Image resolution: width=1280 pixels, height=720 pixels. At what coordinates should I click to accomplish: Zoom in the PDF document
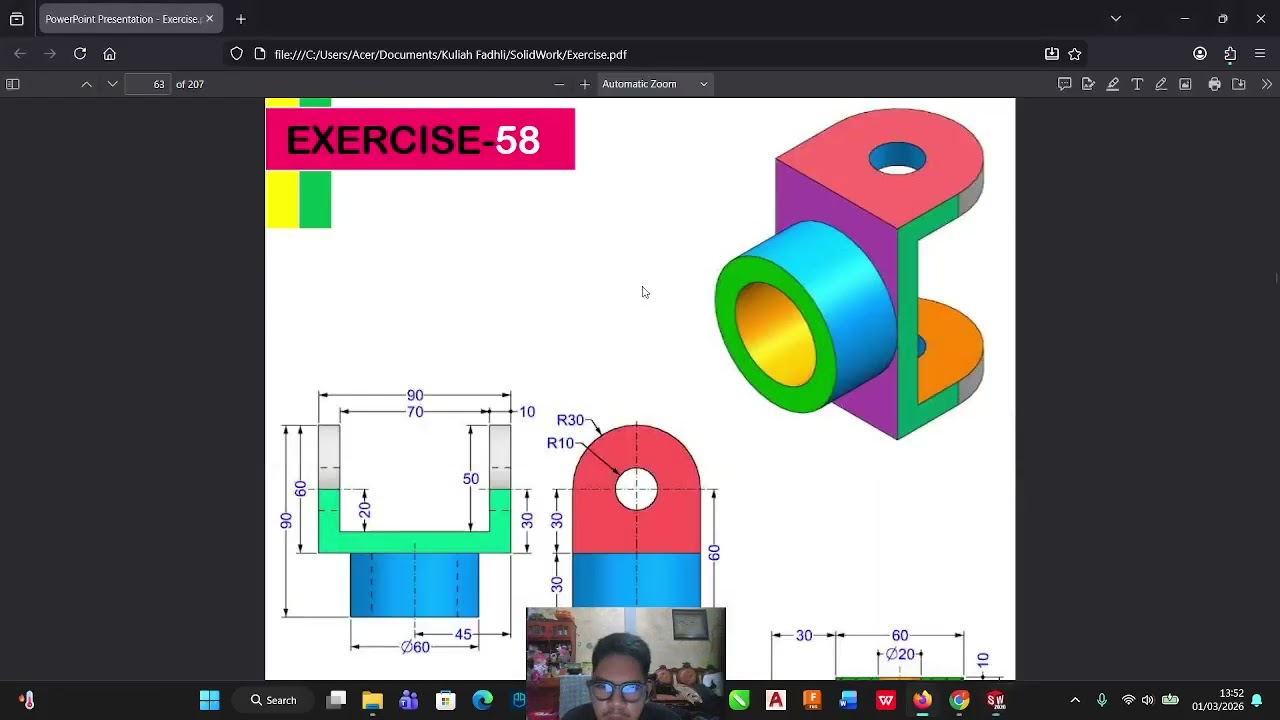point(585,84)
